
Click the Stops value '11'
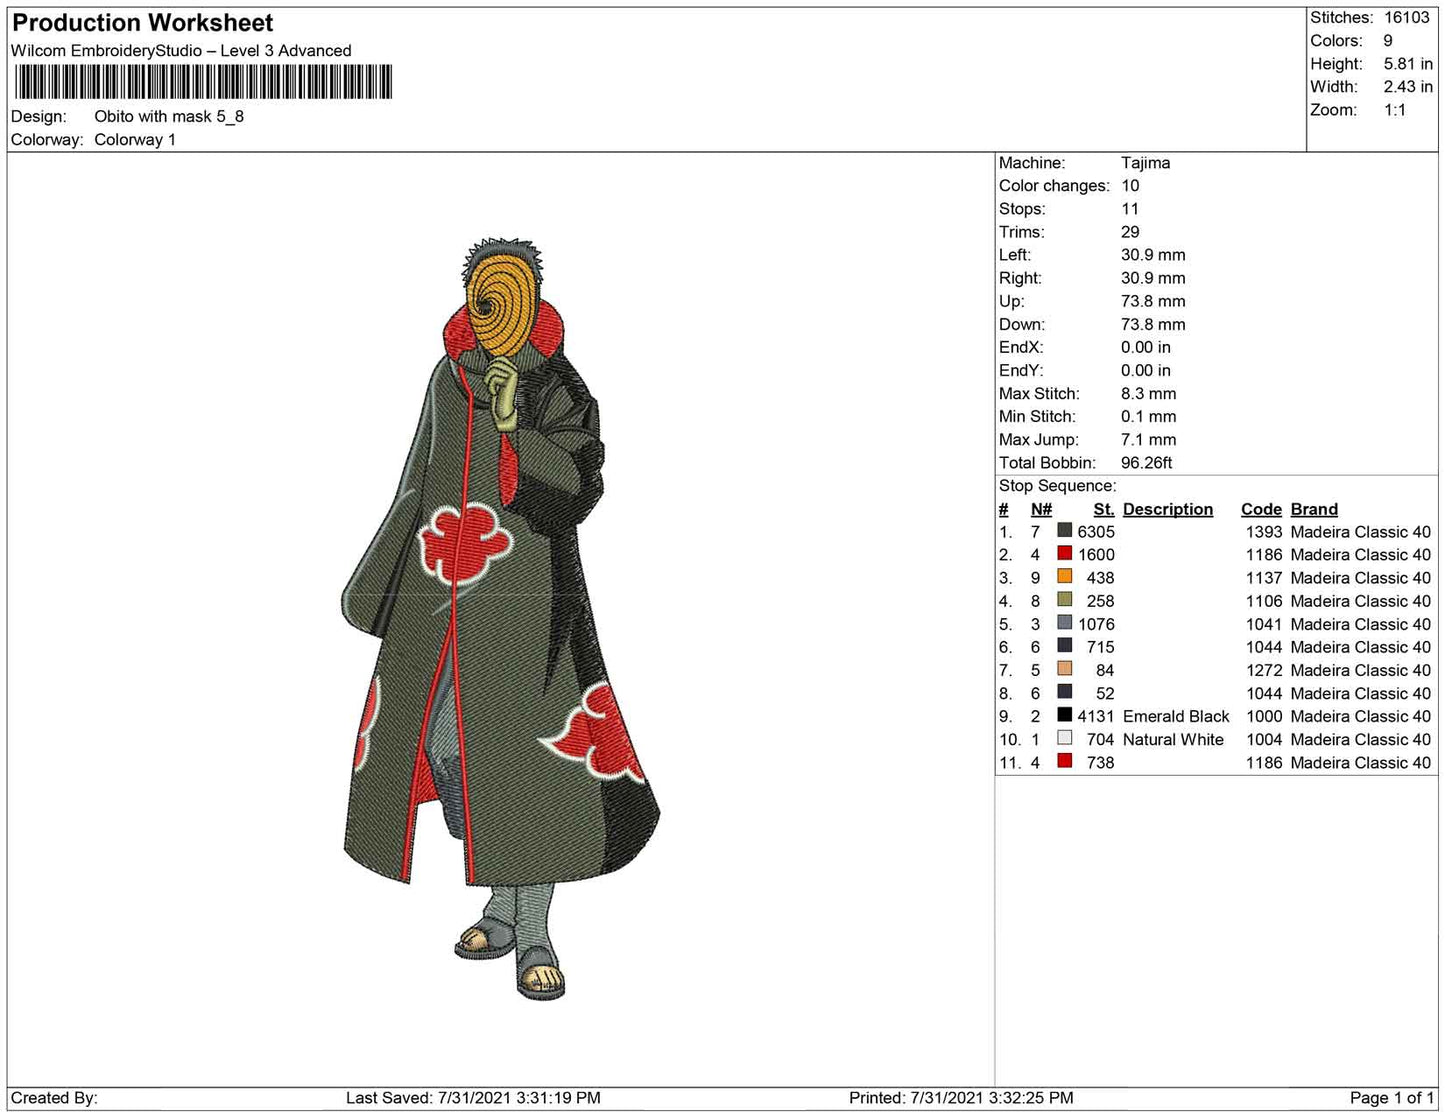point(1130,209)
